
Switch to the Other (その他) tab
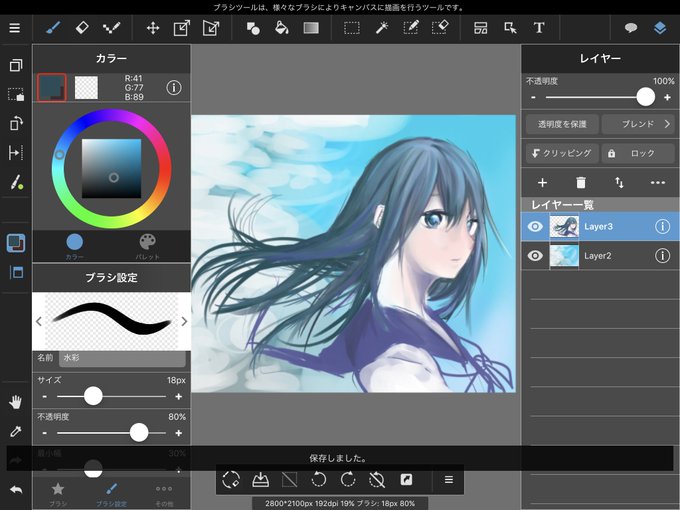click(163, 494)
